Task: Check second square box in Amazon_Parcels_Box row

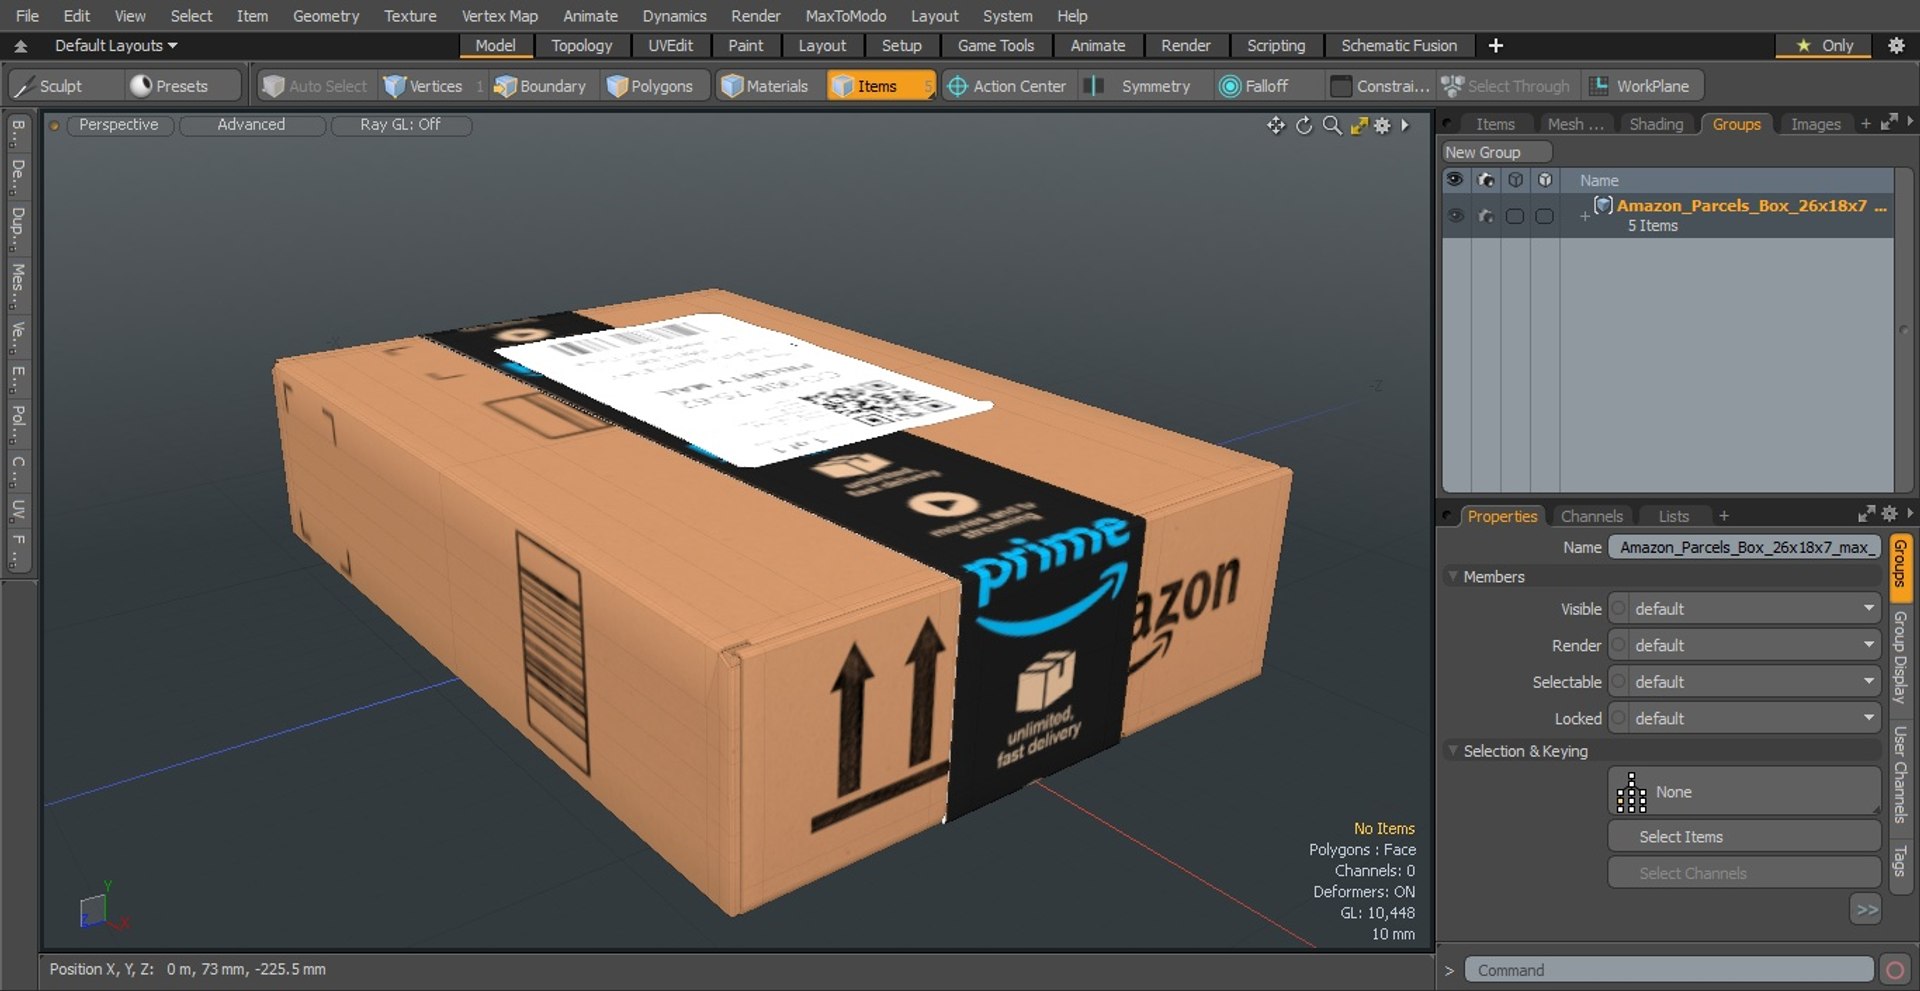Action: [1544, 216]
